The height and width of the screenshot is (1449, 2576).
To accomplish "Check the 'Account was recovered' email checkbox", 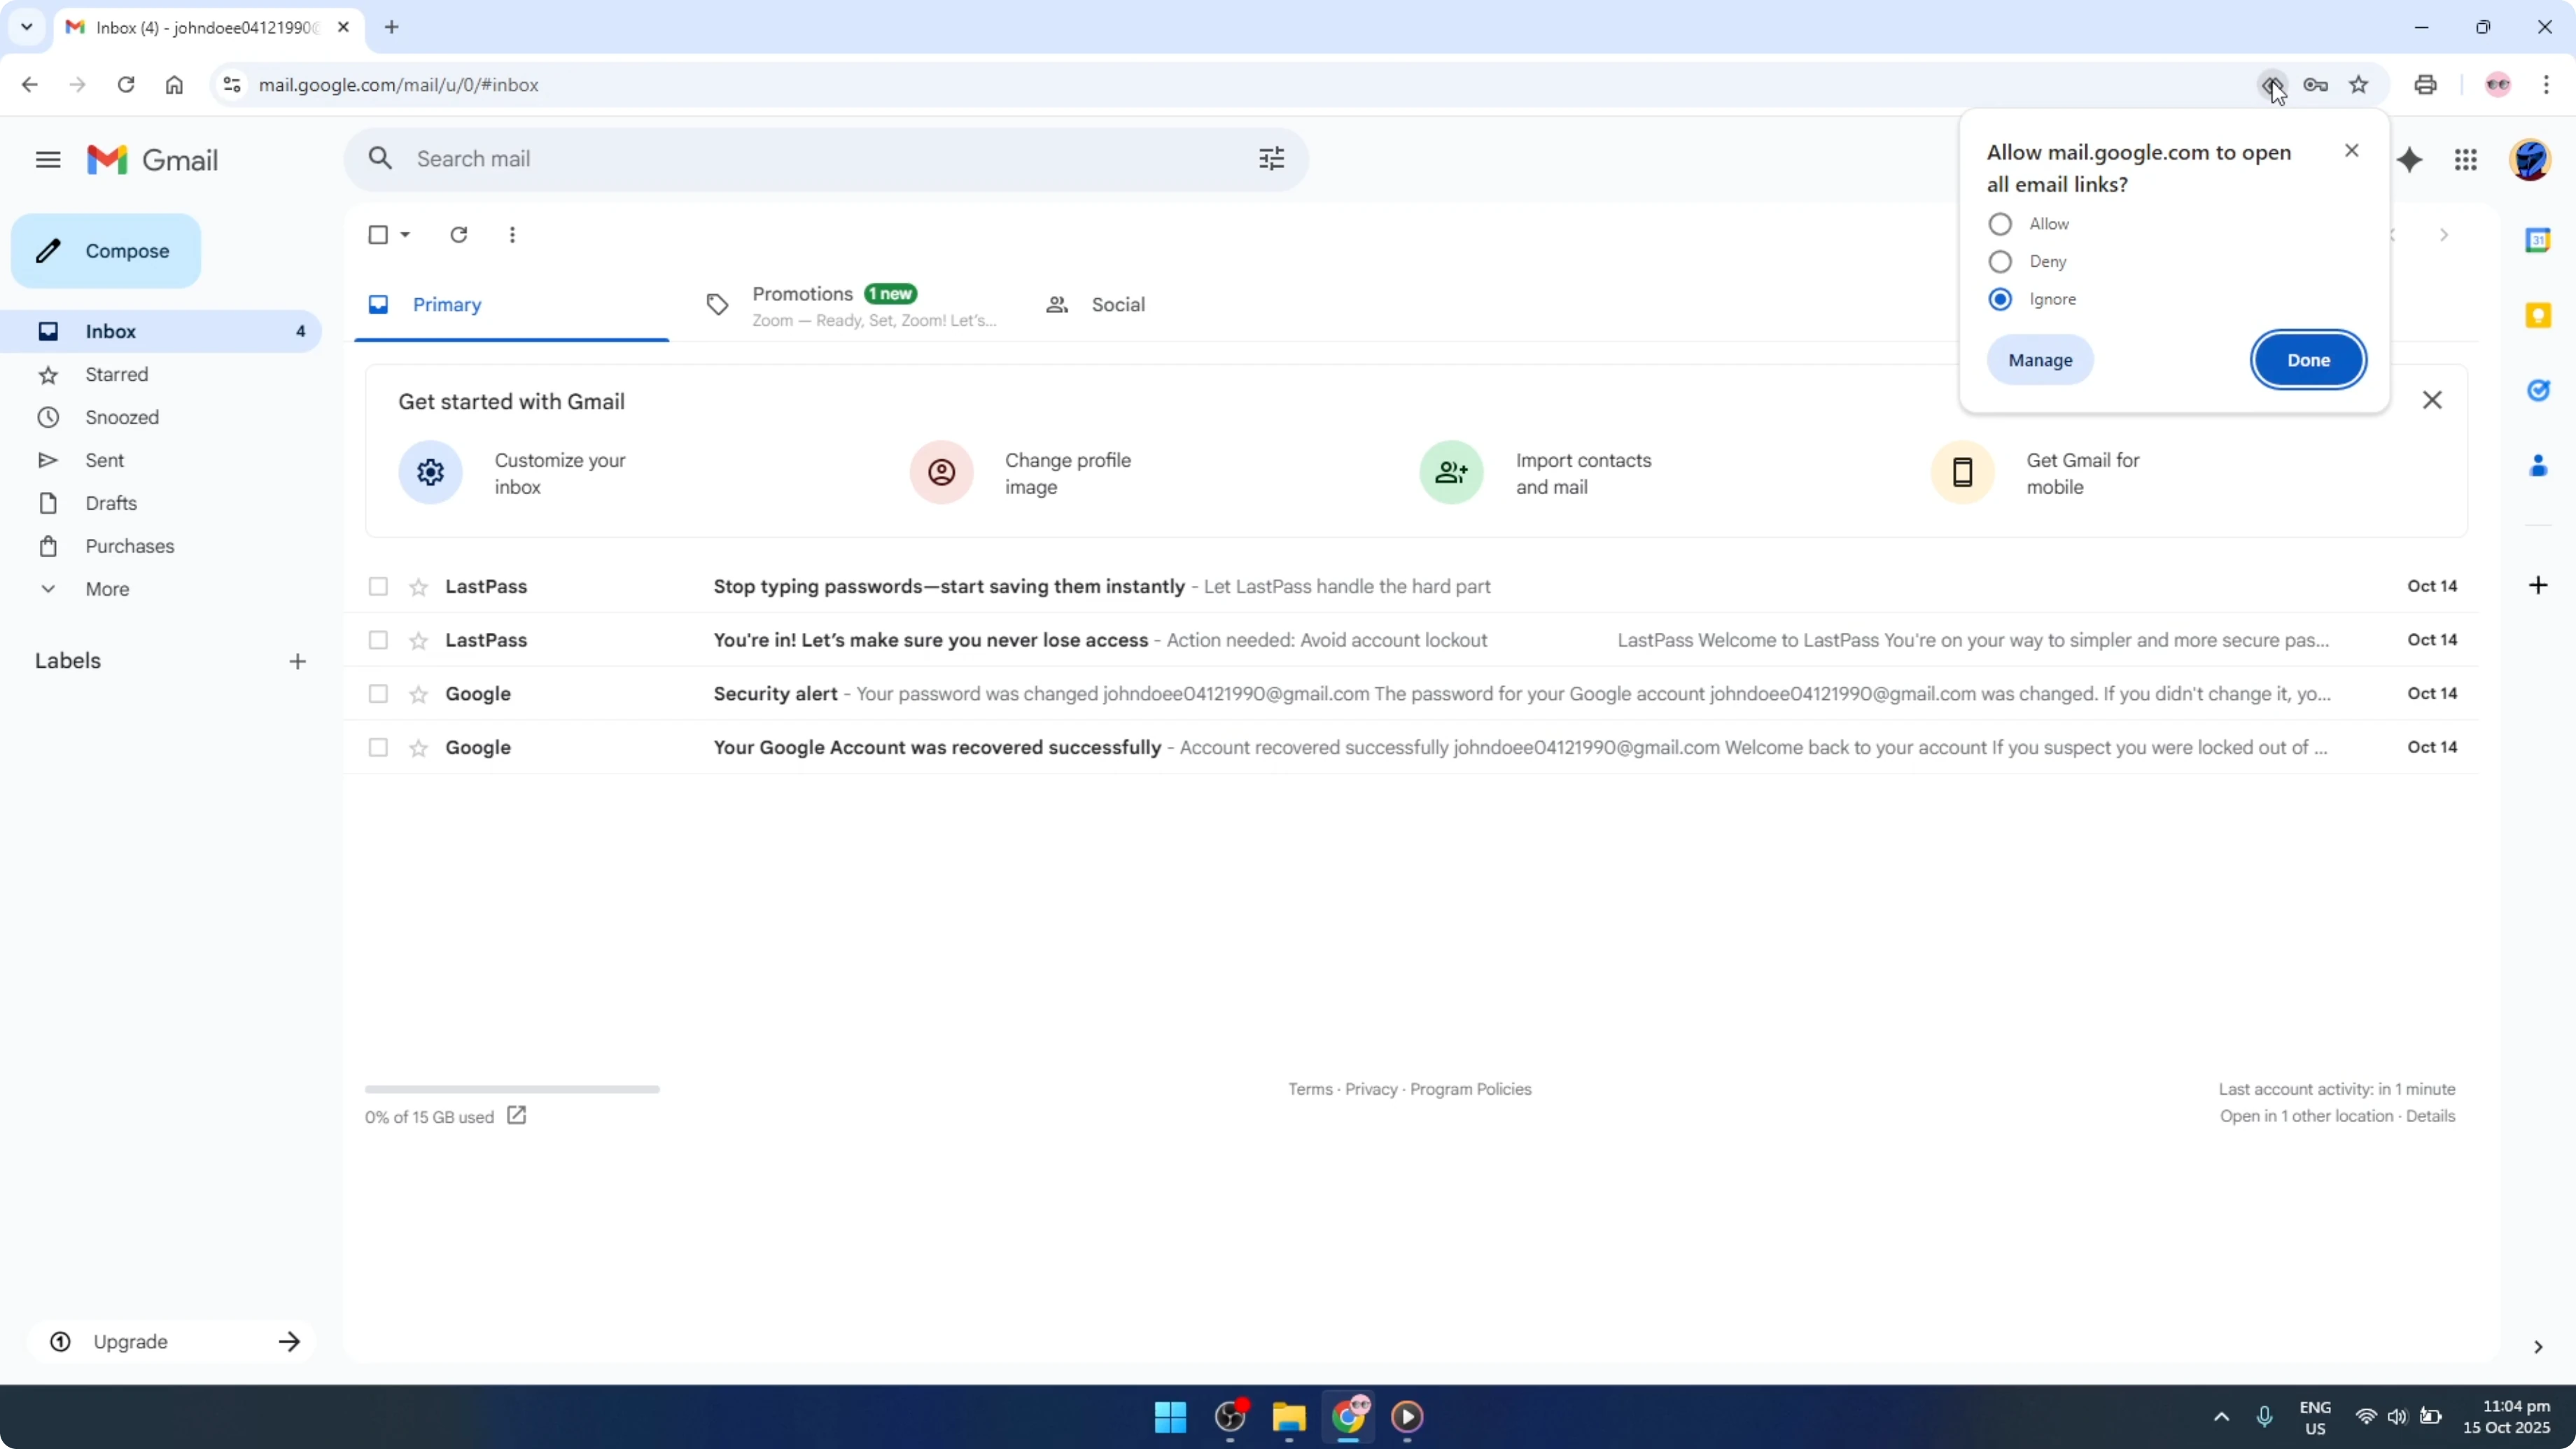I will [x=378, y=748].
